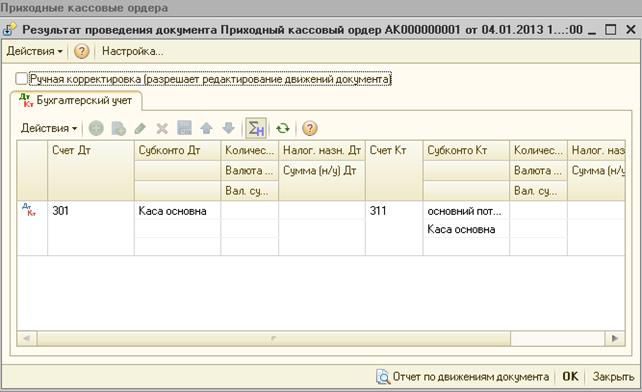The image size is (642, 392).
Task: Click the move down arrow icon
Action: coord(228,128)
